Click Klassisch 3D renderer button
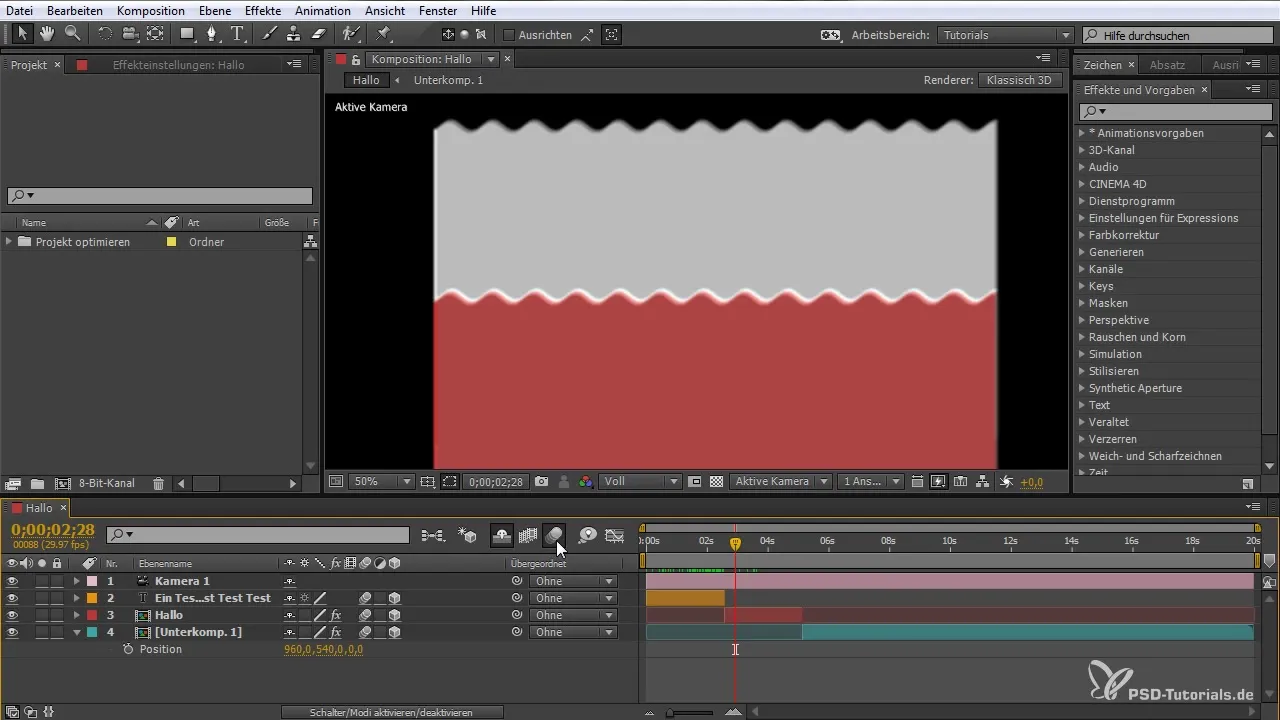Viewport: 1280px width, 720px height. pyautogui.click(x=1020, y=80)
